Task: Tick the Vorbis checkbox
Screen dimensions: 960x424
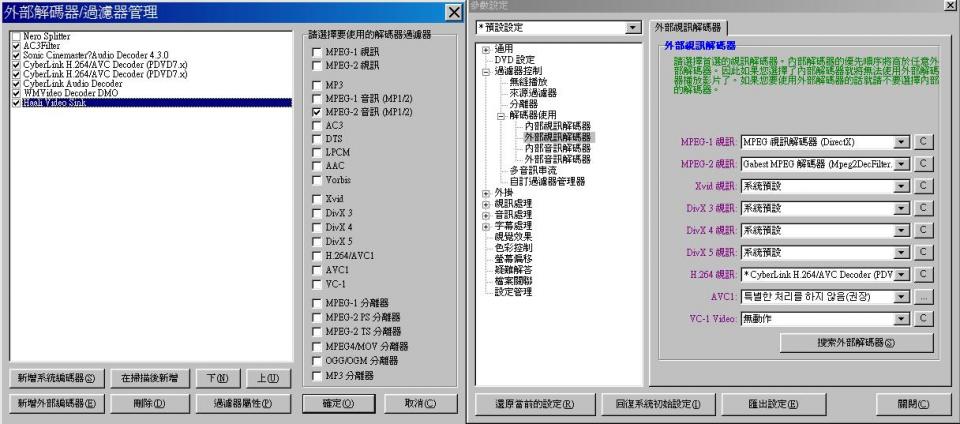Action: click(316, 180)
